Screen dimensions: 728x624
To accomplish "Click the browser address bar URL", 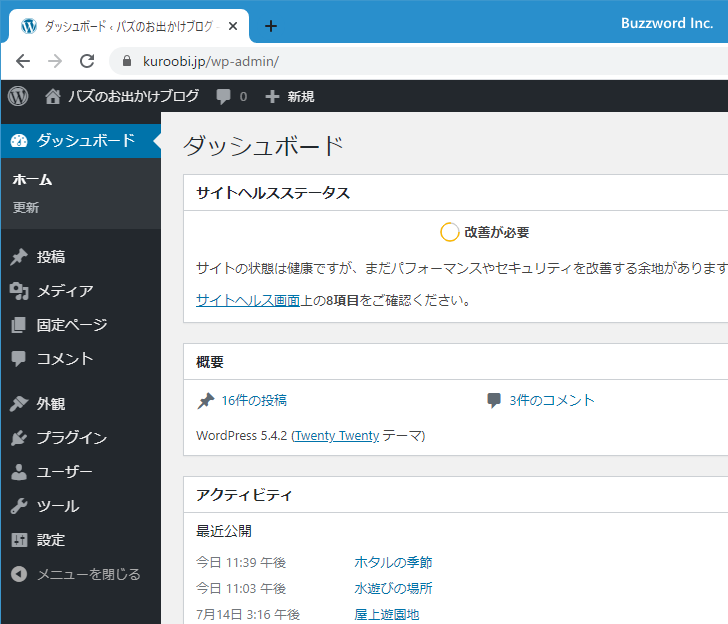I will 210,61.
